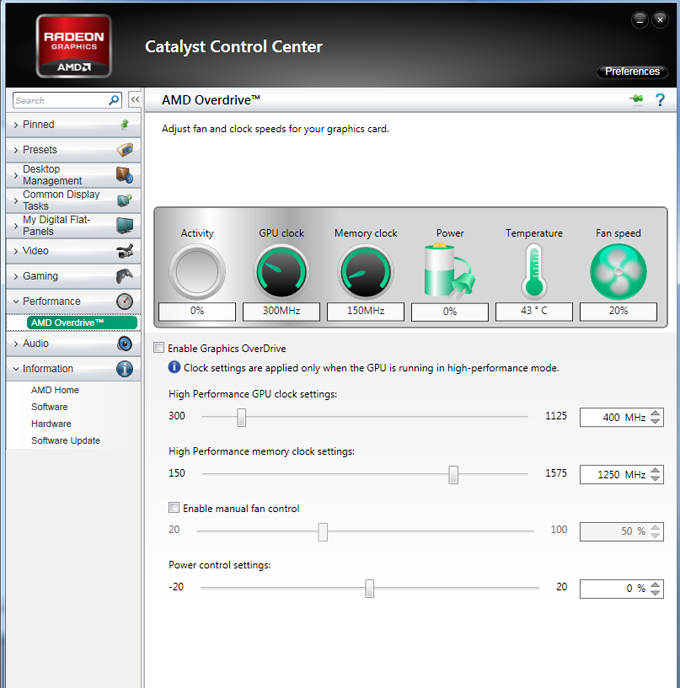Increase memory clock MHz with up arrow
The image size is (680, 688).
pos(655,470)
